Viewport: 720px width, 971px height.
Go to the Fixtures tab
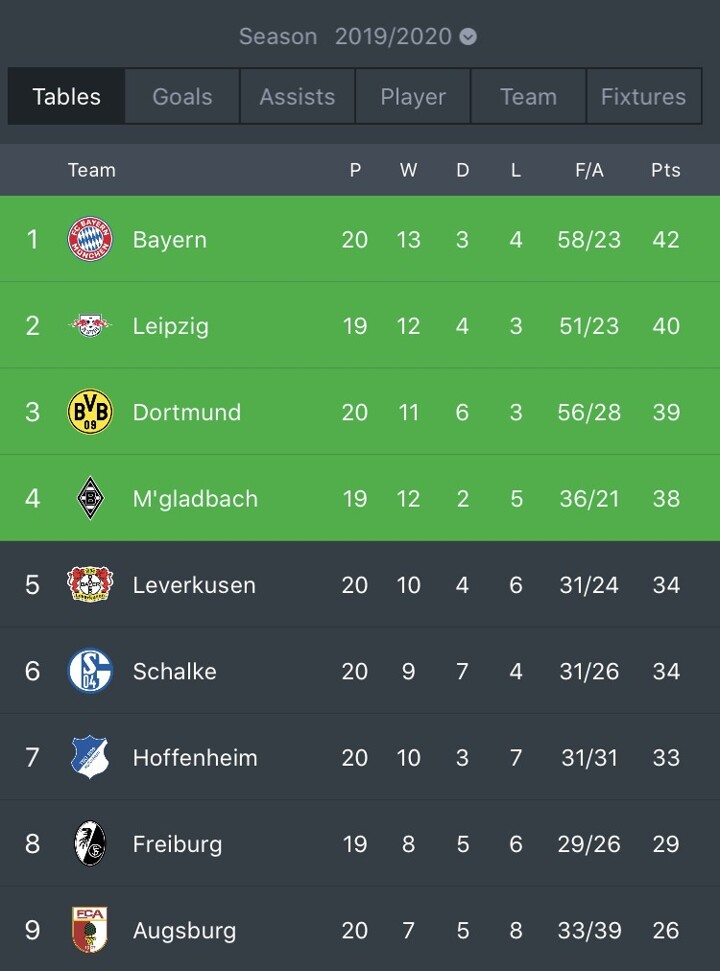coord(643,97)
